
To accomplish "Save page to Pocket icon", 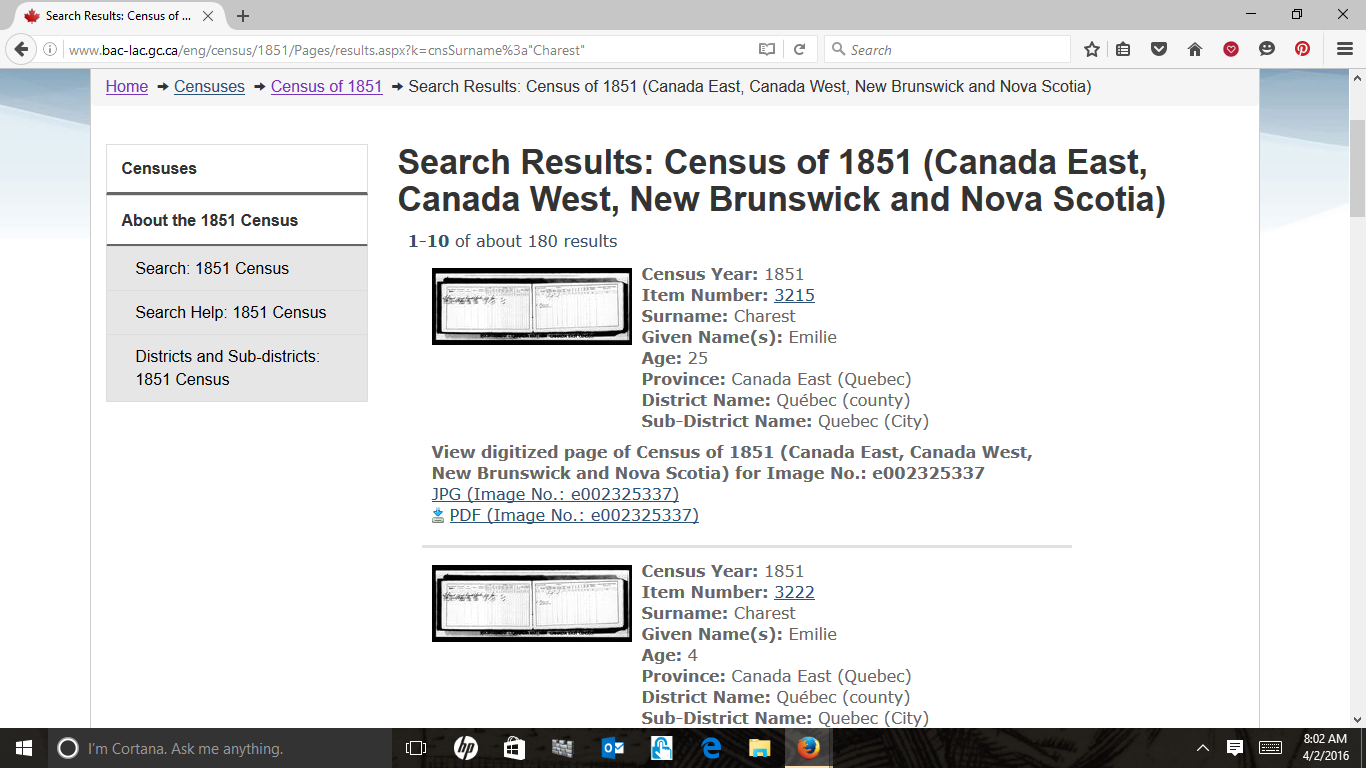I will [1159, 49].
